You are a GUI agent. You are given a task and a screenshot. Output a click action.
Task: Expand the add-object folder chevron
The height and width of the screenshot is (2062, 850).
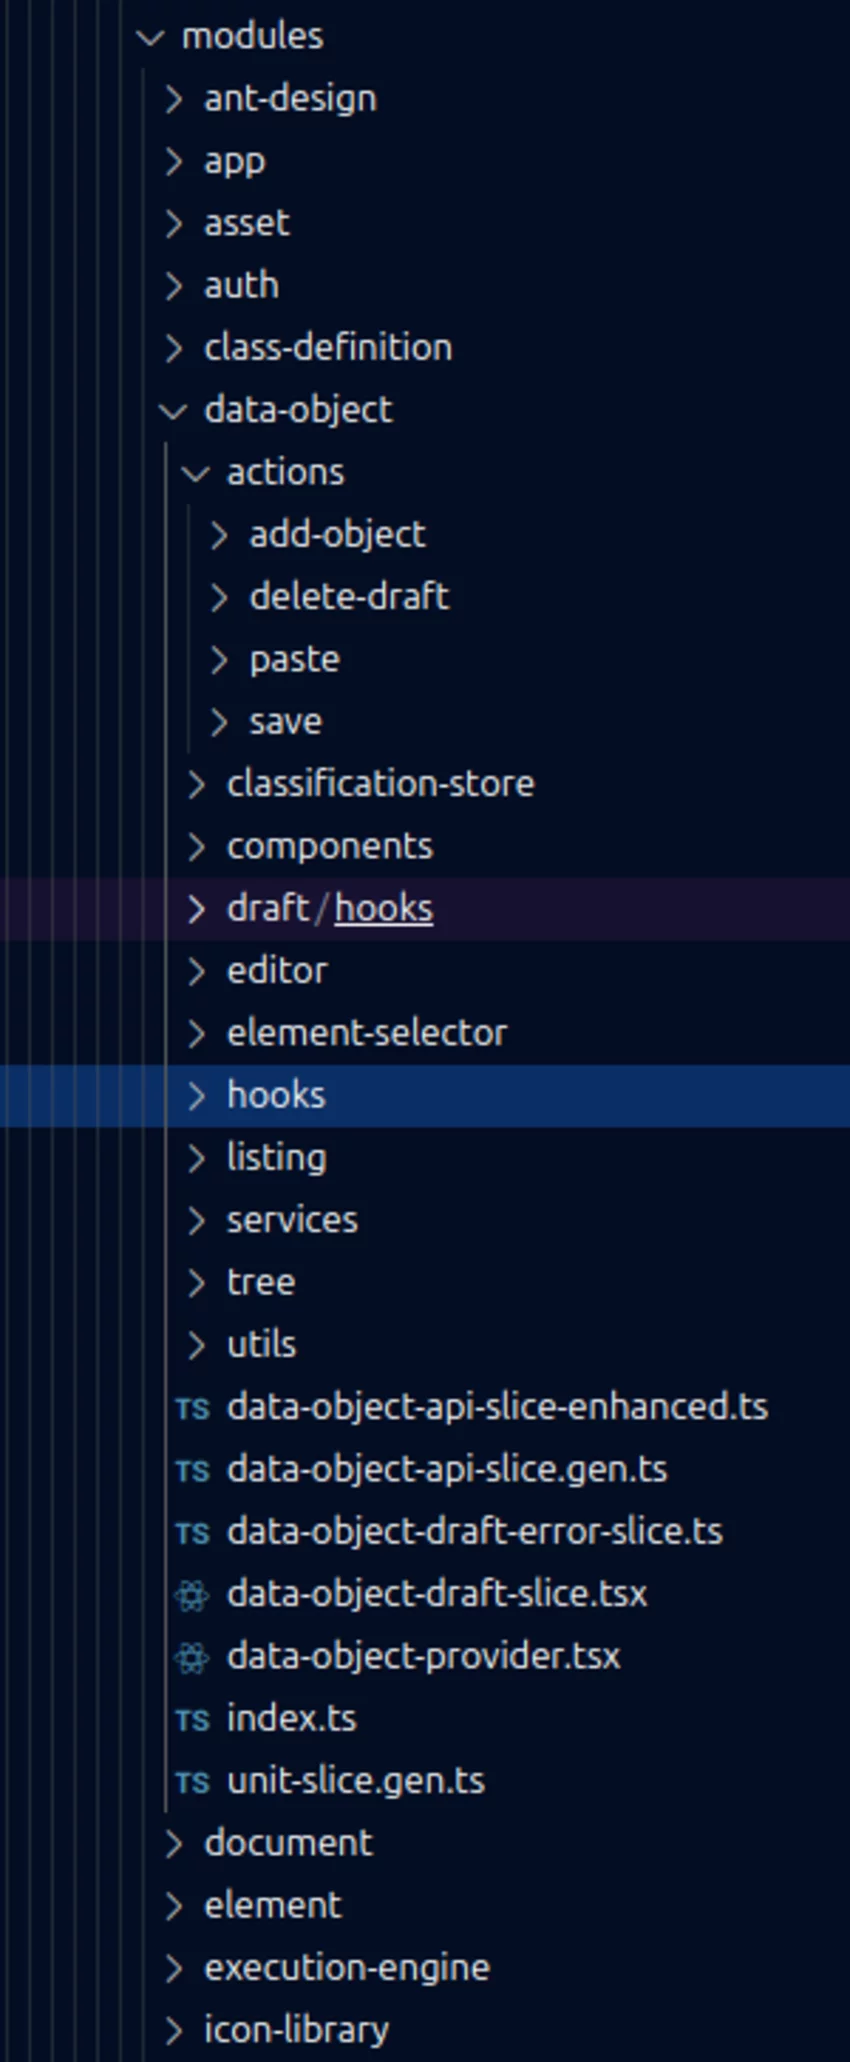pyautogui.click(x=219, y=535)
